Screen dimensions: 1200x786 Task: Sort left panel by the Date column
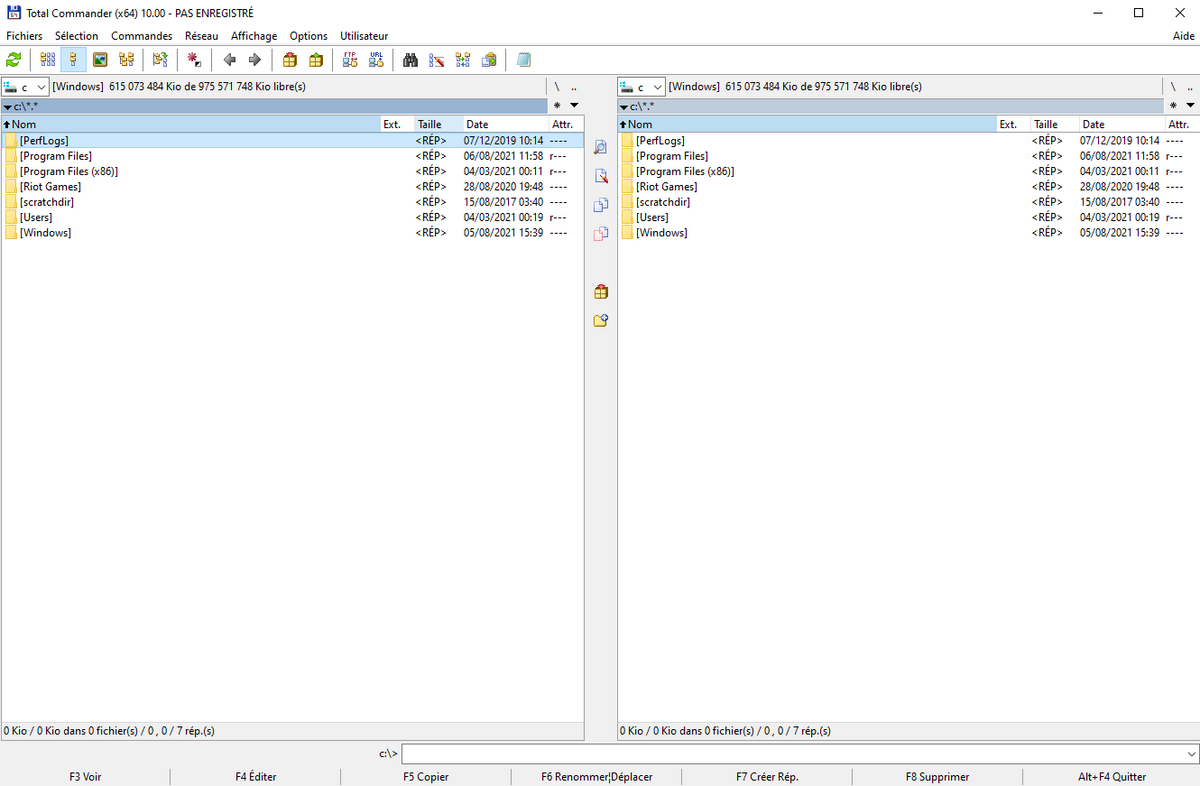pyautogui.click(x=505, y=124)
